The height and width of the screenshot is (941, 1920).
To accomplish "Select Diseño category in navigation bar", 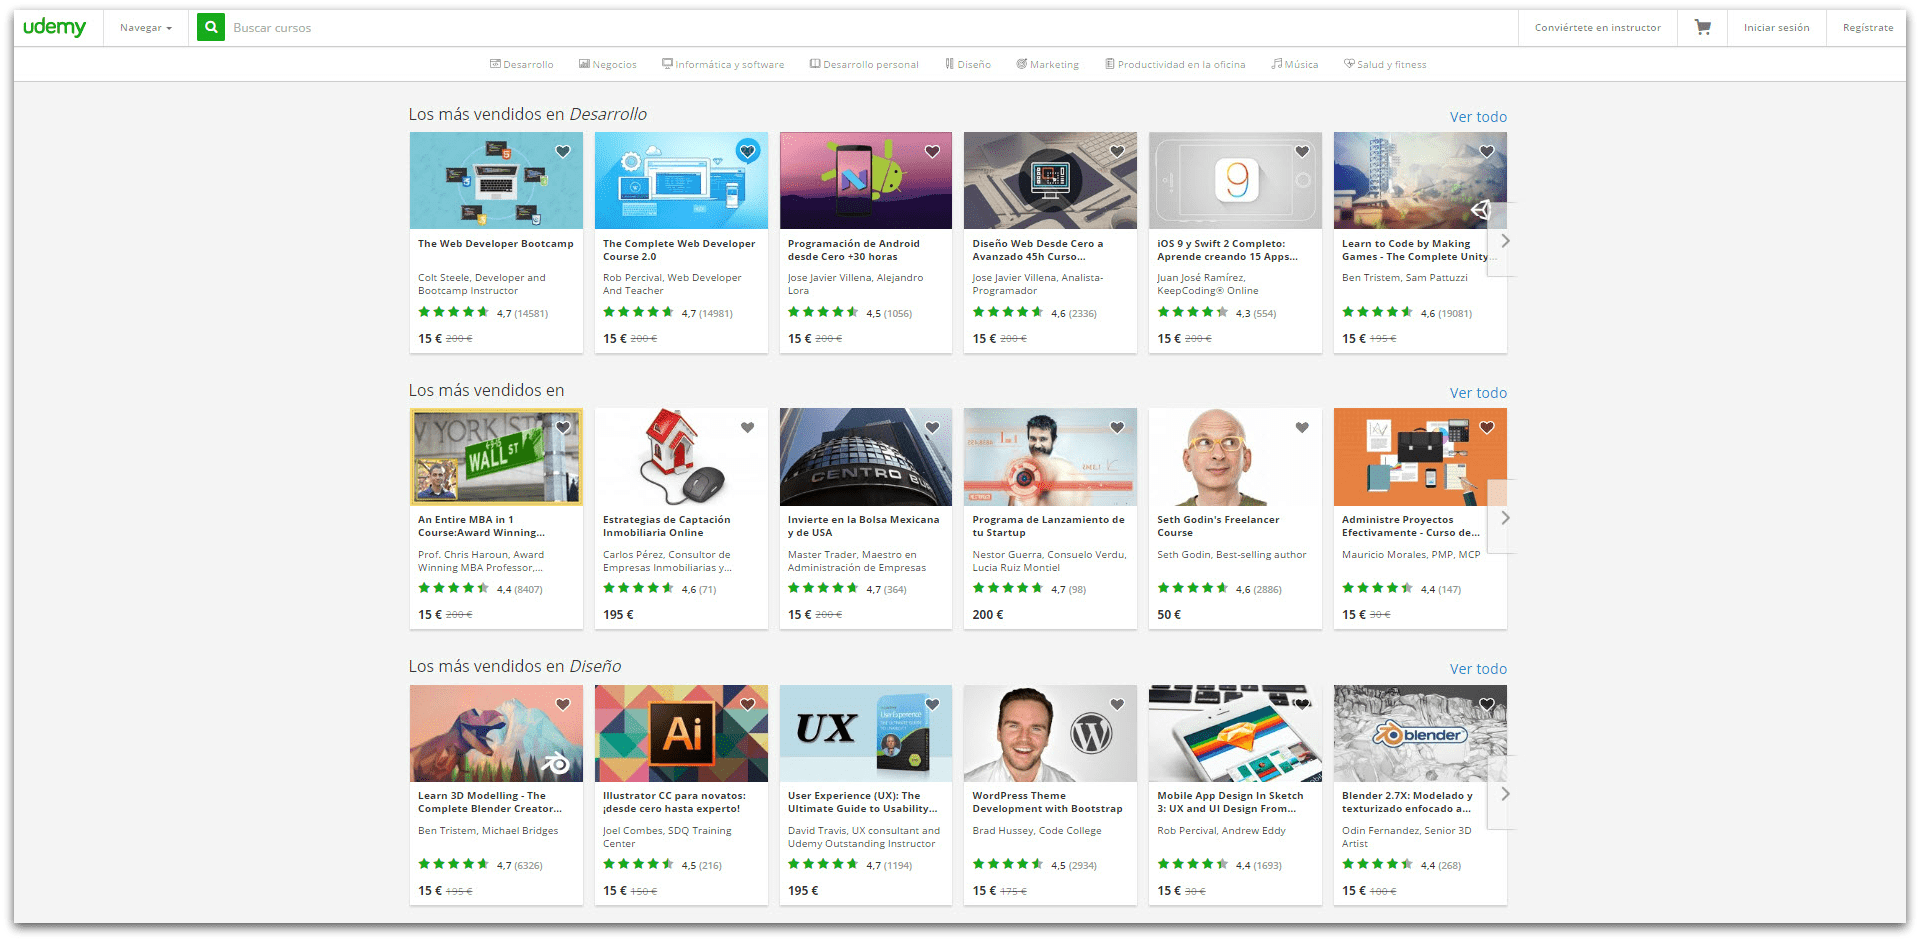I will tap(968, 64).
